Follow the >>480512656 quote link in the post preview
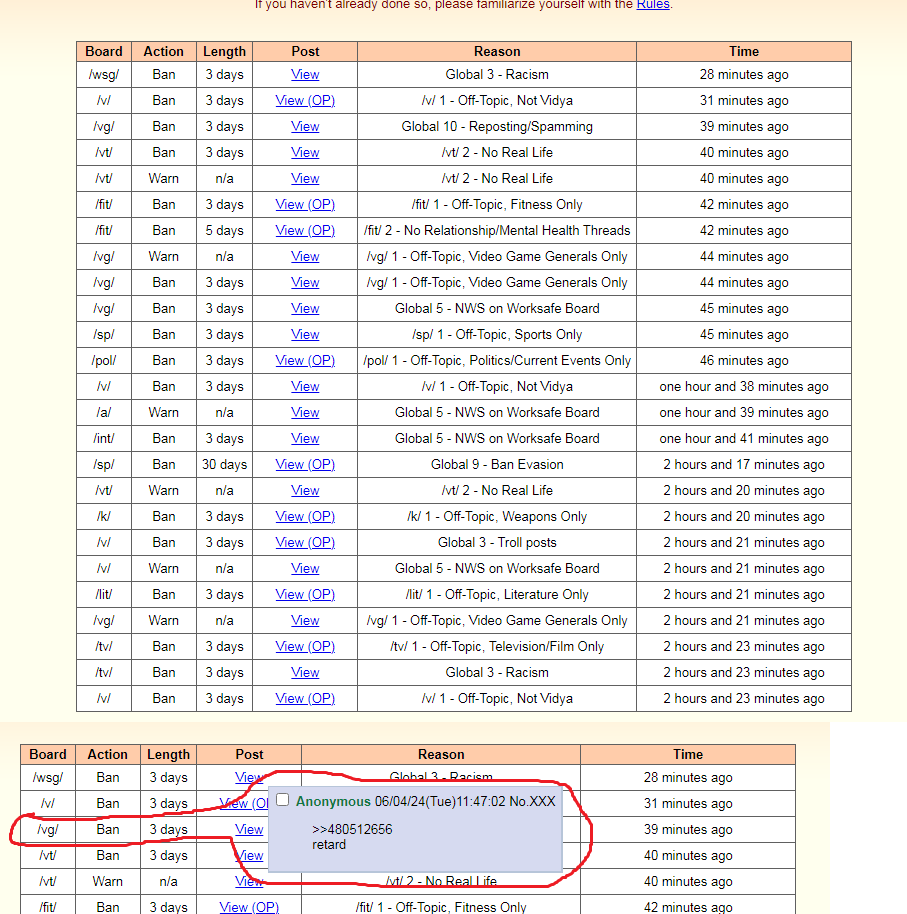907x914 pixels. [x=352, y=829]
